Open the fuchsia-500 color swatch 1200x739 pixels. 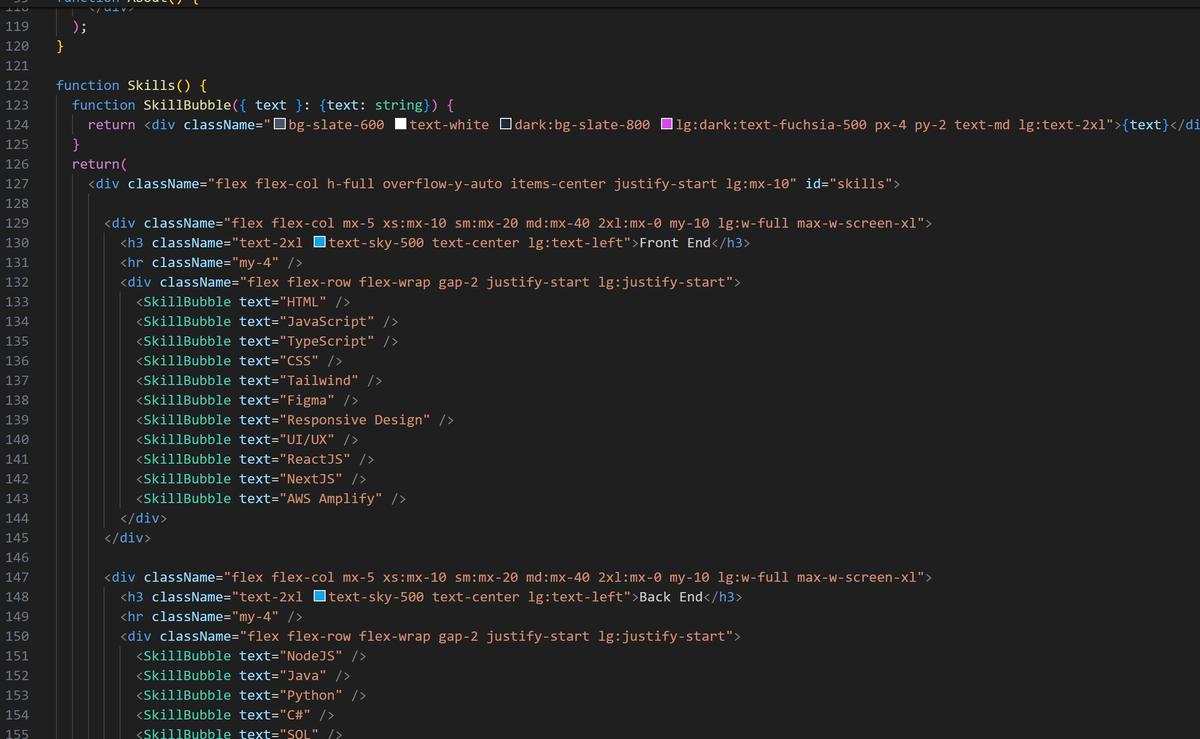point(667,125)
